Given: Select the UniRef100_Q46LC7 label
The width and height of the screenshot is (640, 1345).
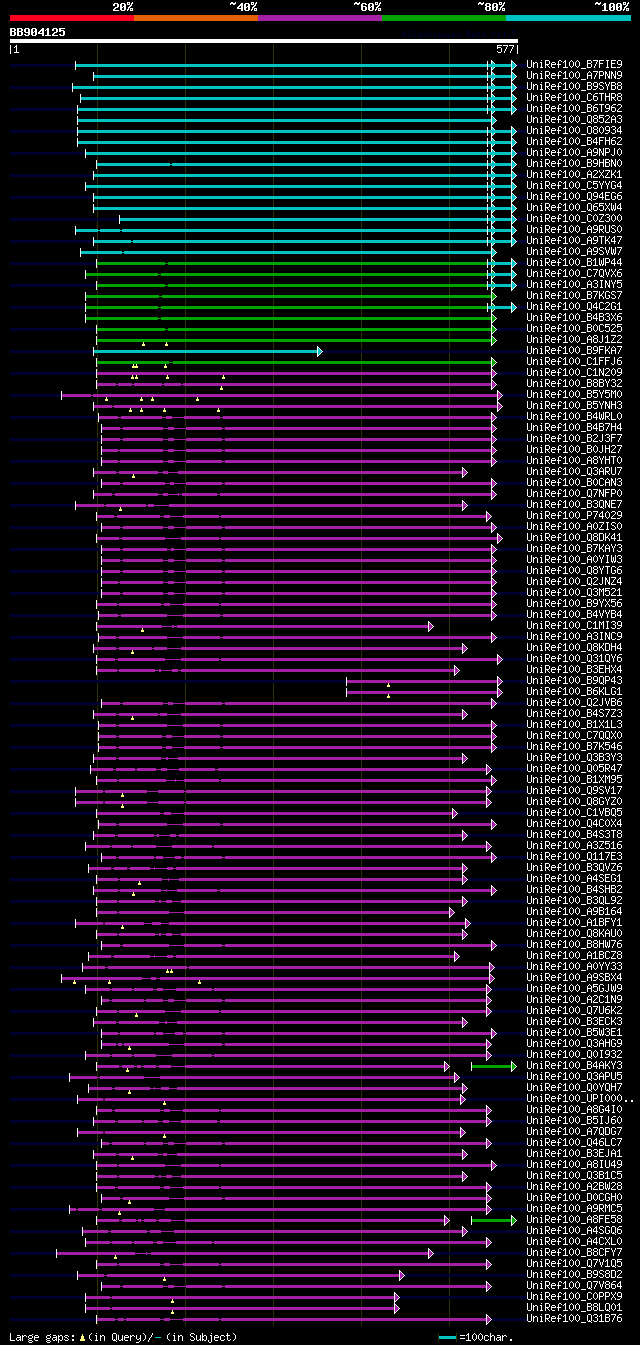Looking at the screenshot, I should click(574, 1142).
